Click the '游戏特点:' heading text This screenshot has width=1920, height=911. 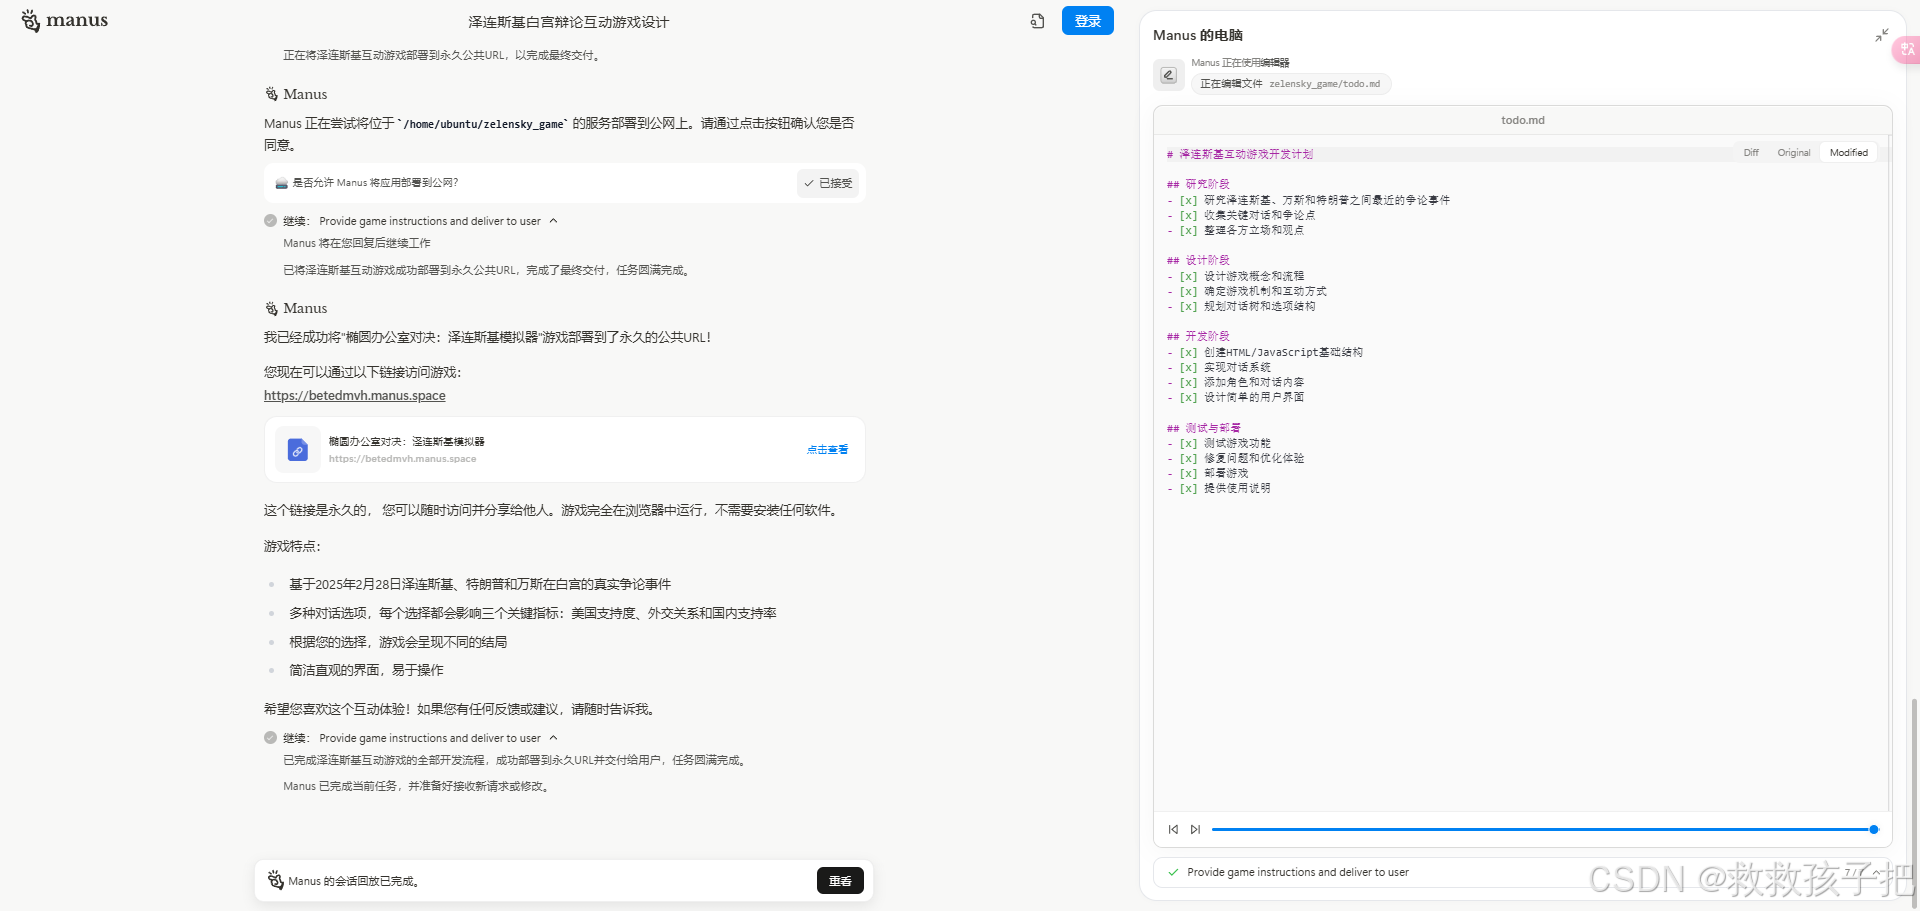292,546
